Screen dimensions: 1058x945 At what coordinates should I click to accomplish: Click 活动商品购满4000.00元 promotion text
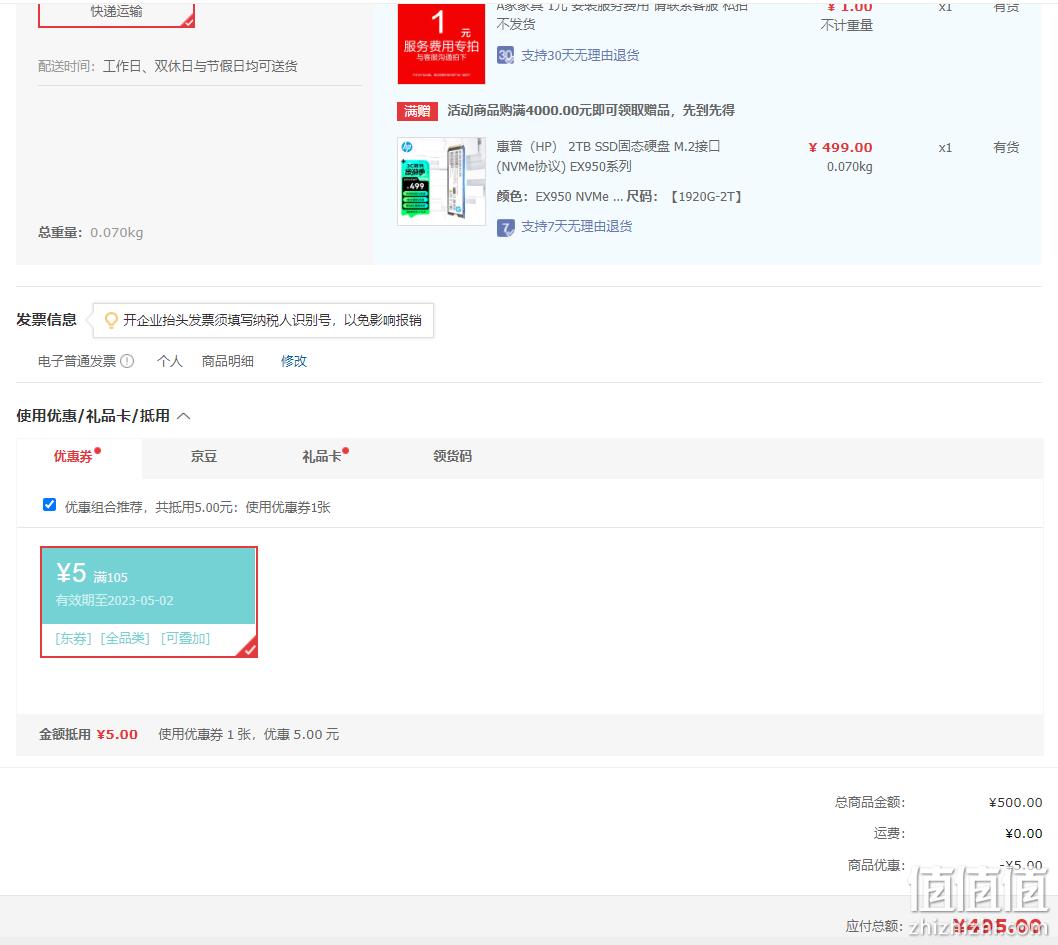tap(590, 111)
